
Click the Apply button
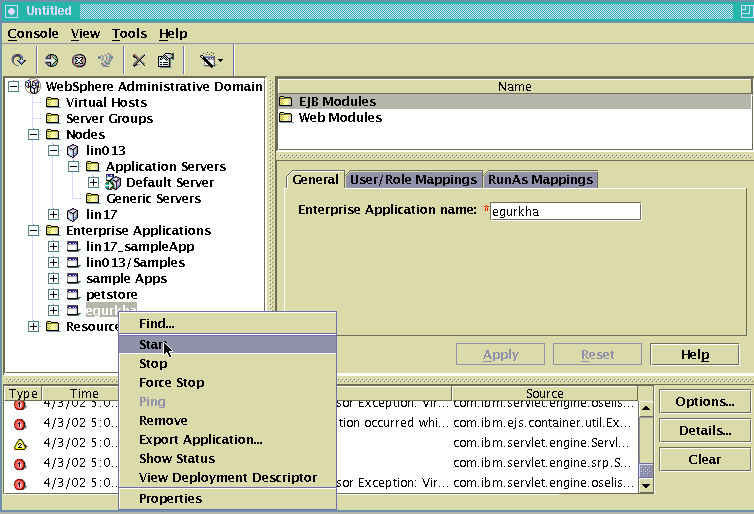(501, 354)
